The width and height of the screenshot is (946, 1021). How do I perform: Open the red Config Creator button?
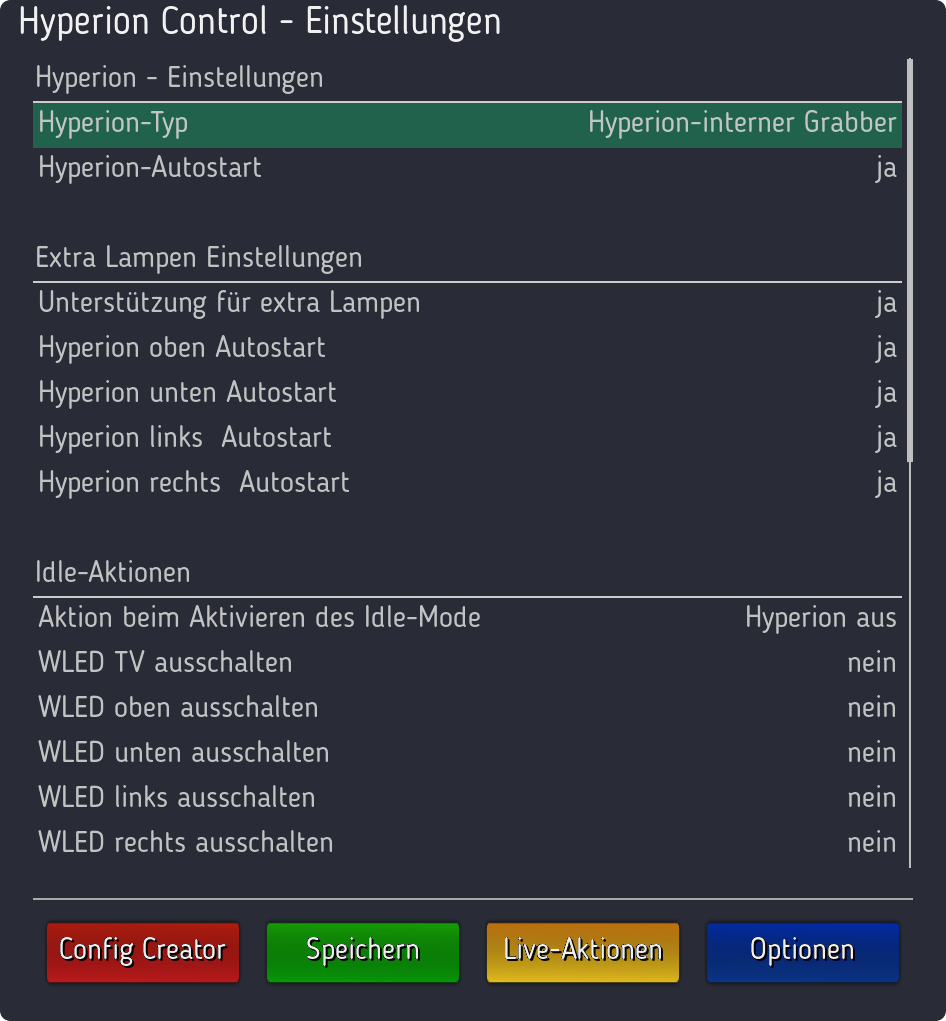(x=143, y=952)
